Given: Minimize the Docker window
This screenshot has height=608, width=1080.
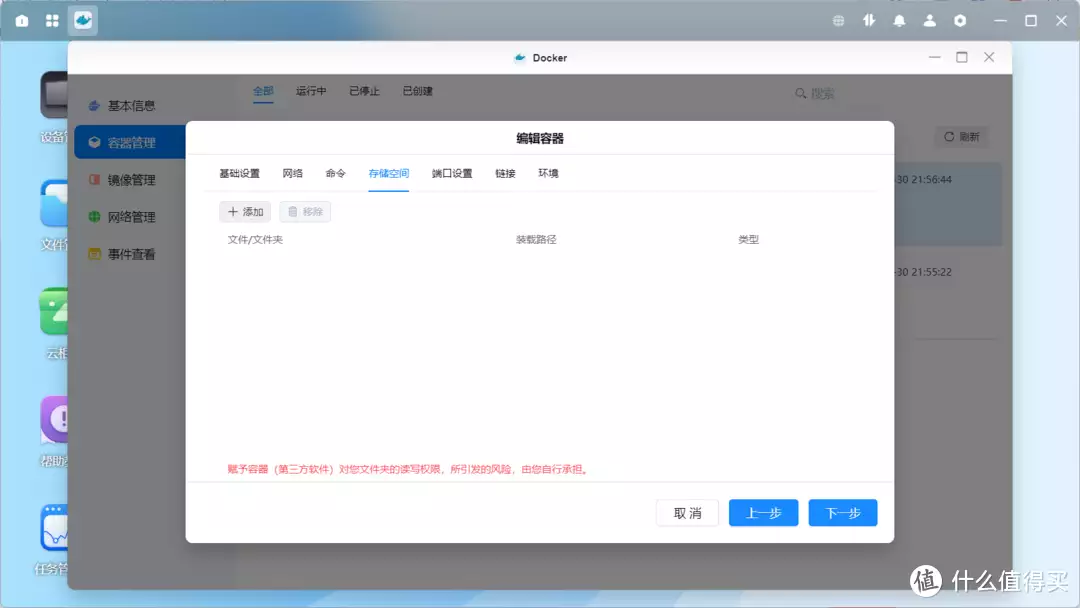Looking at the screenshot, I should (935, 57).
